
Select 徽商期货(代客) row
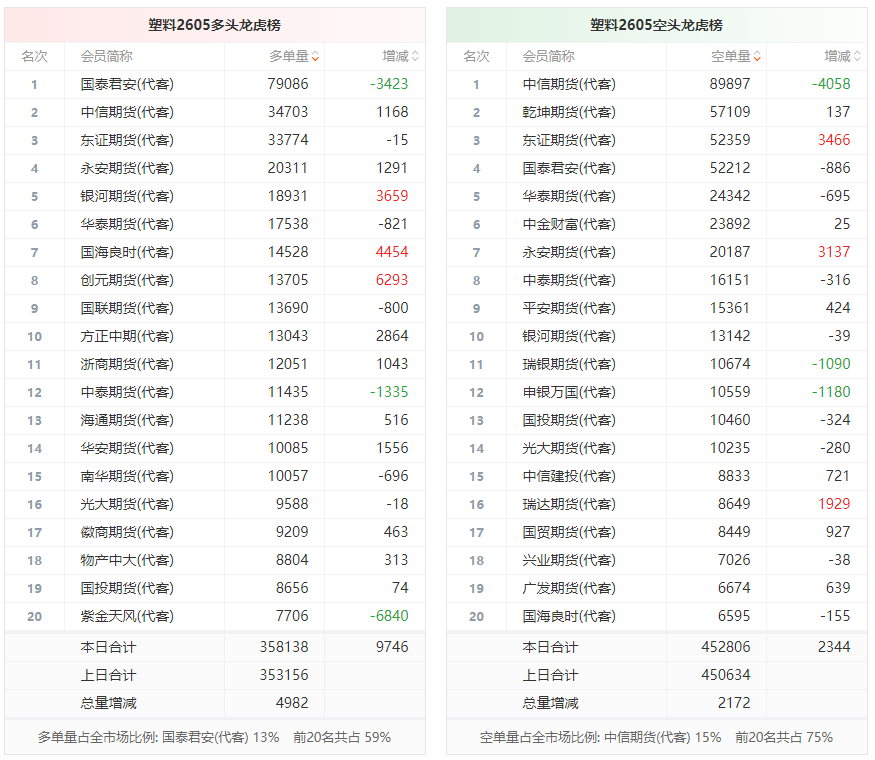click(x=215, y=532)
